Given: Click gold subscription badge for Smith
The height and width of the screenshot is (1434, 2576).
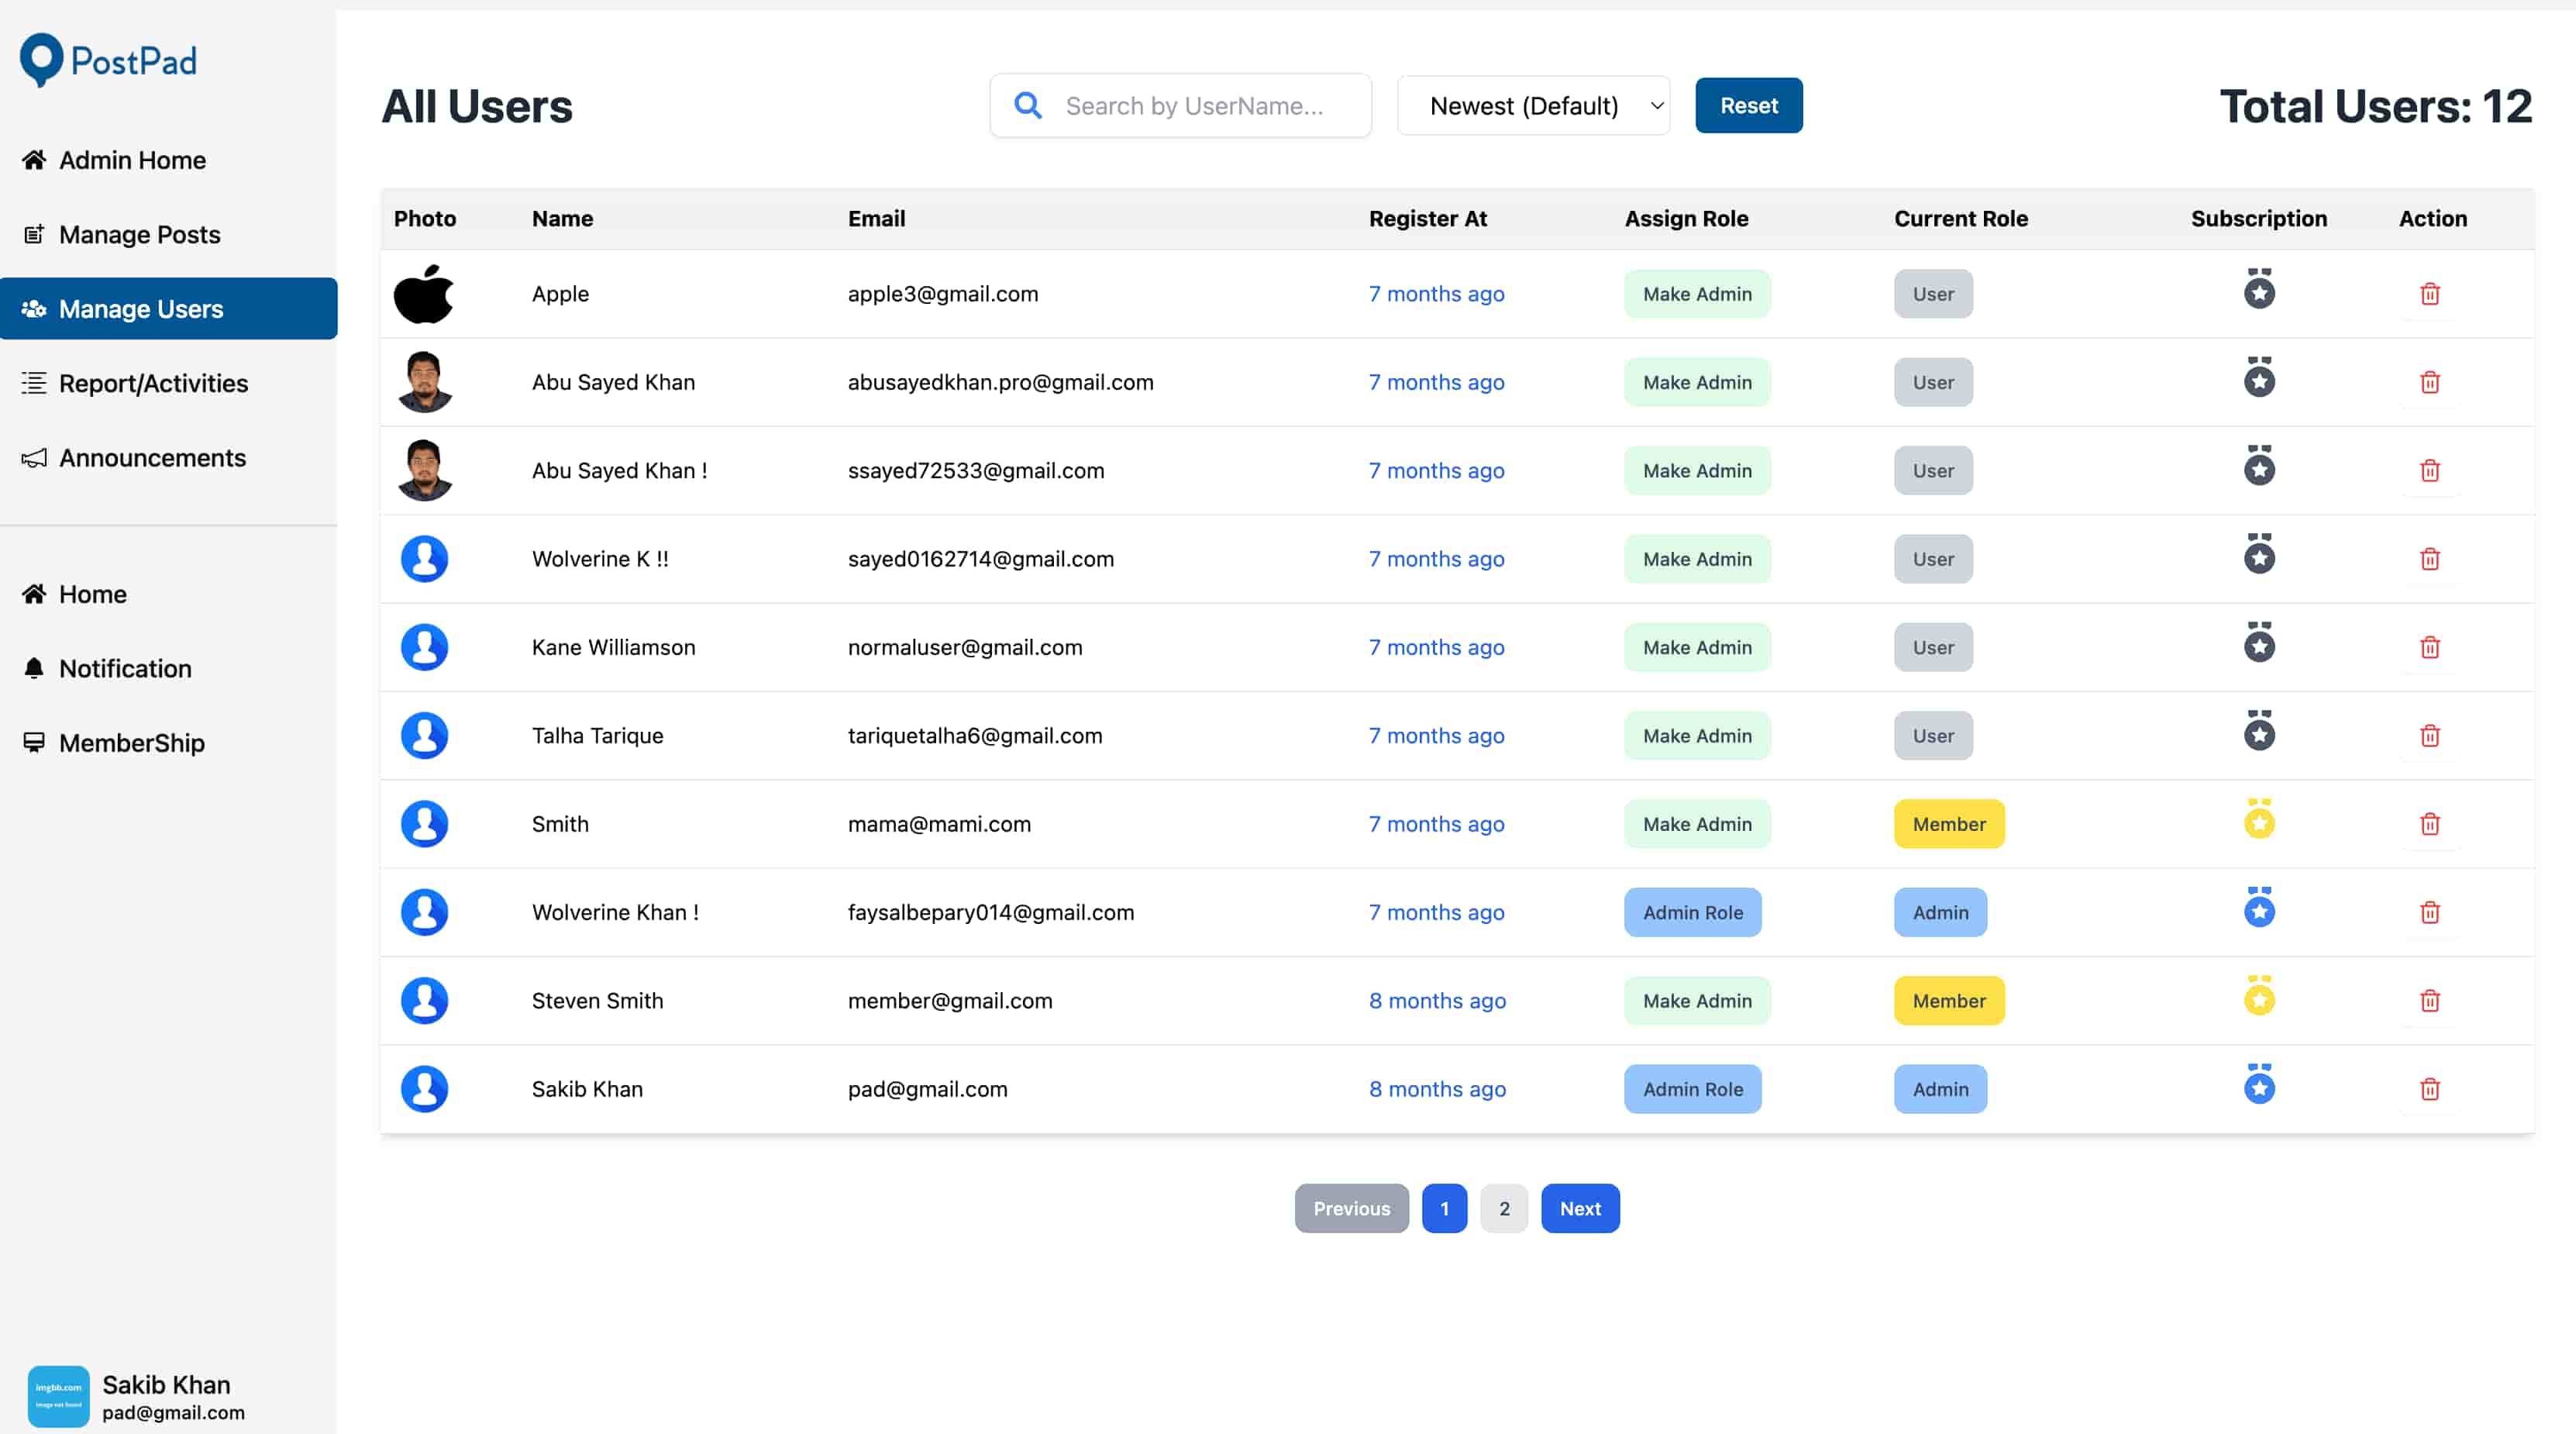Looking at the screenshot, I should pyautogui.click(x=2259, y=818).
